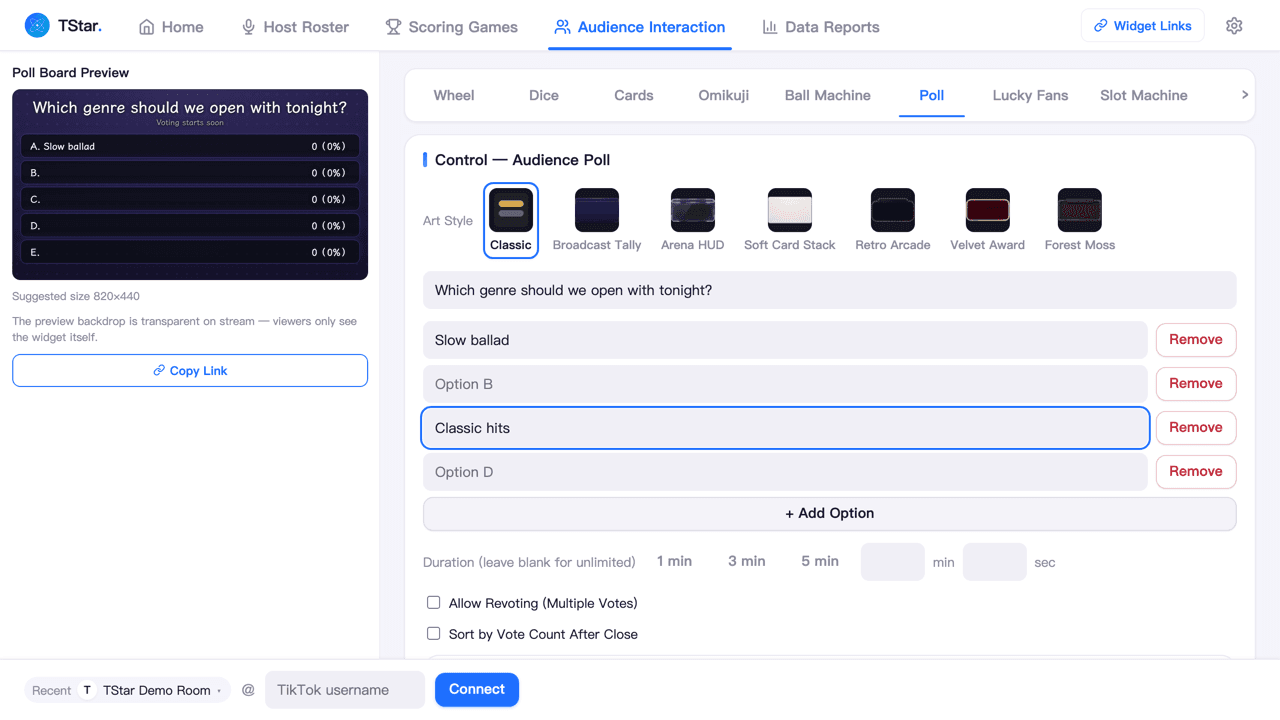Click the duration minutes input
1280x720 pixels.
click(893, 562)
